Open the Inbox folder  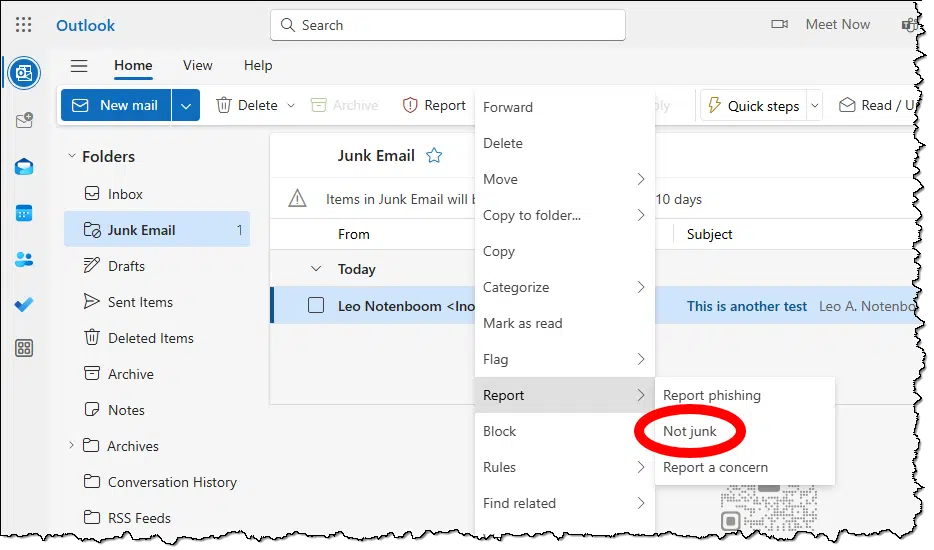tap(157, 194)
